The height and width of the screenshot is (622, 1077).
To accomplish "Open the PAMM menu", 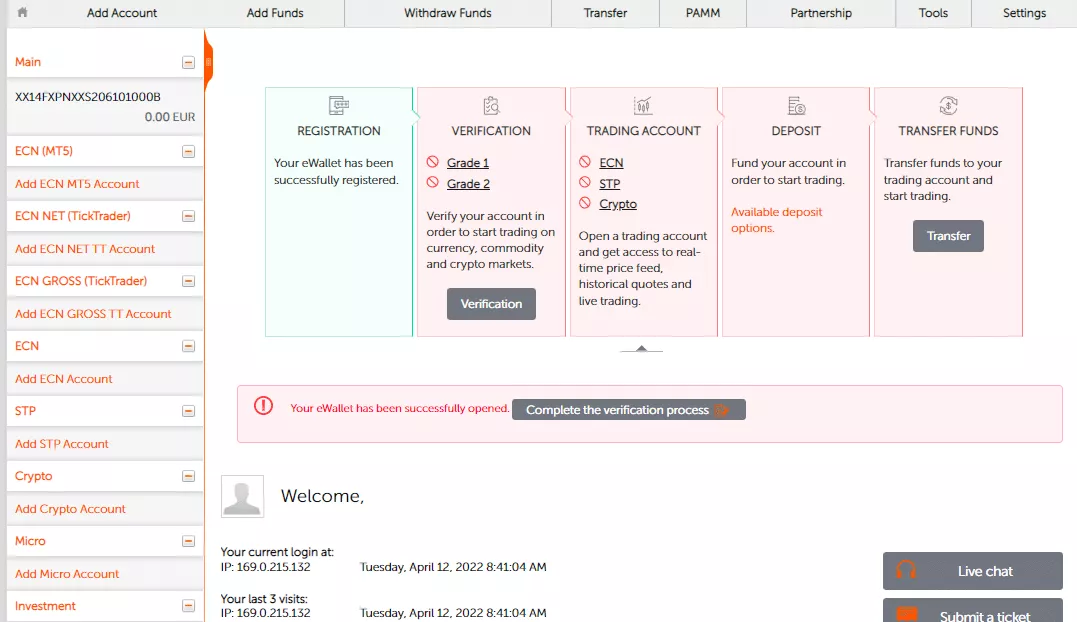I will coord(703,13).
